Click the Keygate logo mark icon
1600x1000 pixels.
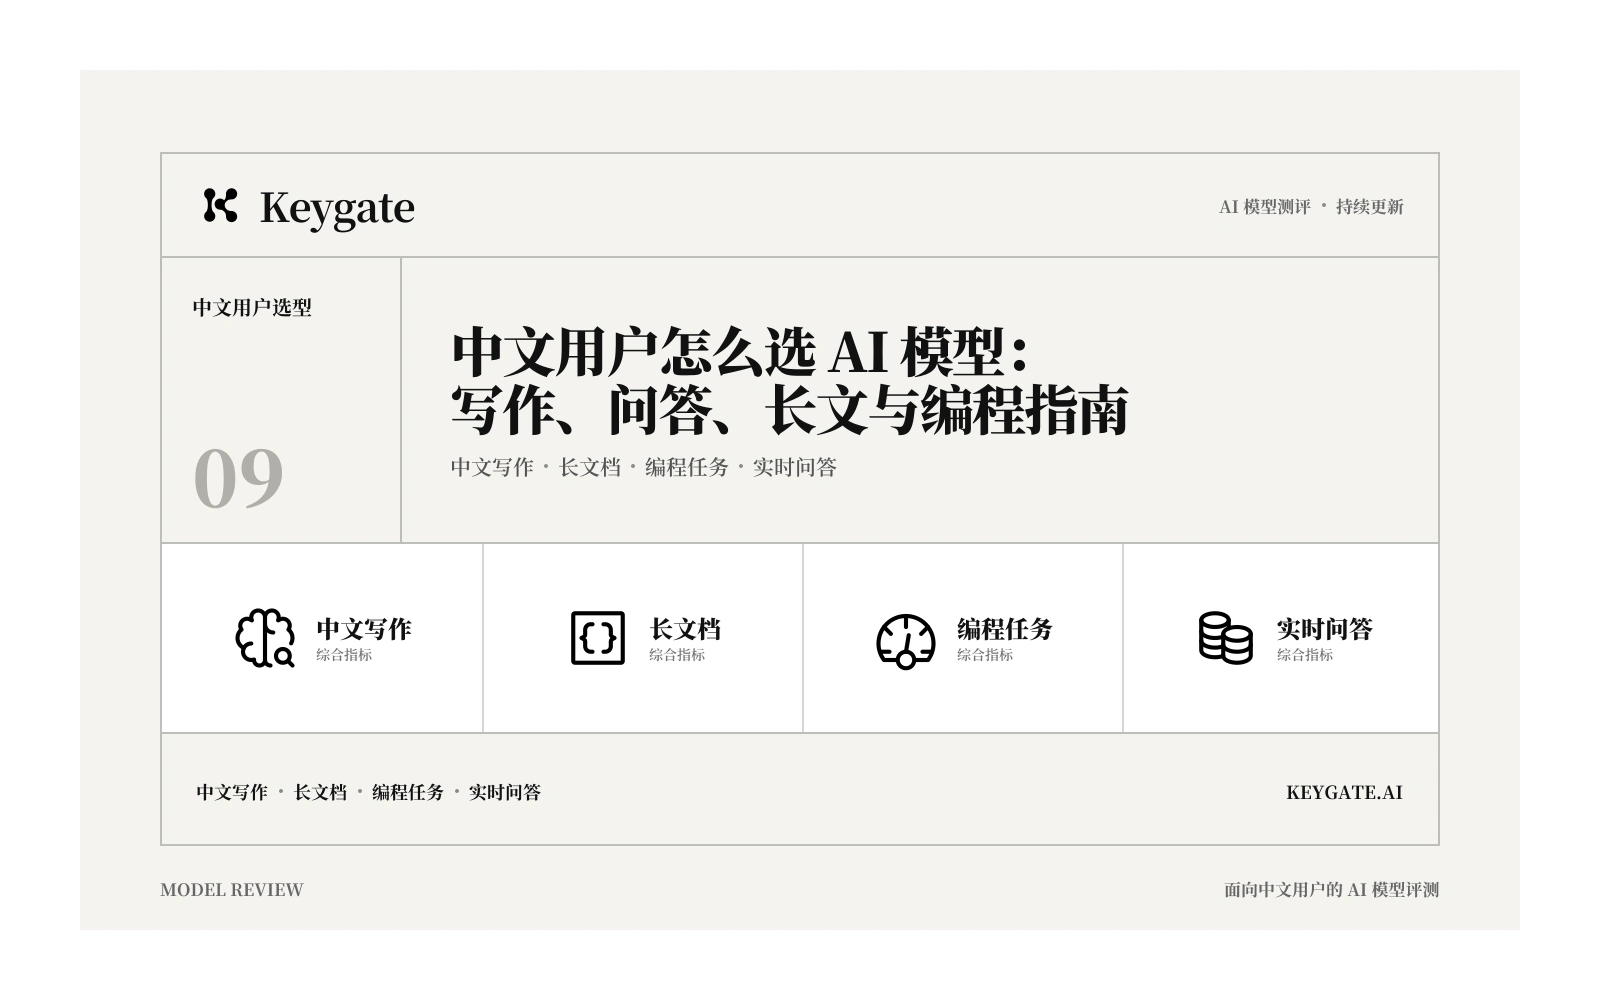220,205
